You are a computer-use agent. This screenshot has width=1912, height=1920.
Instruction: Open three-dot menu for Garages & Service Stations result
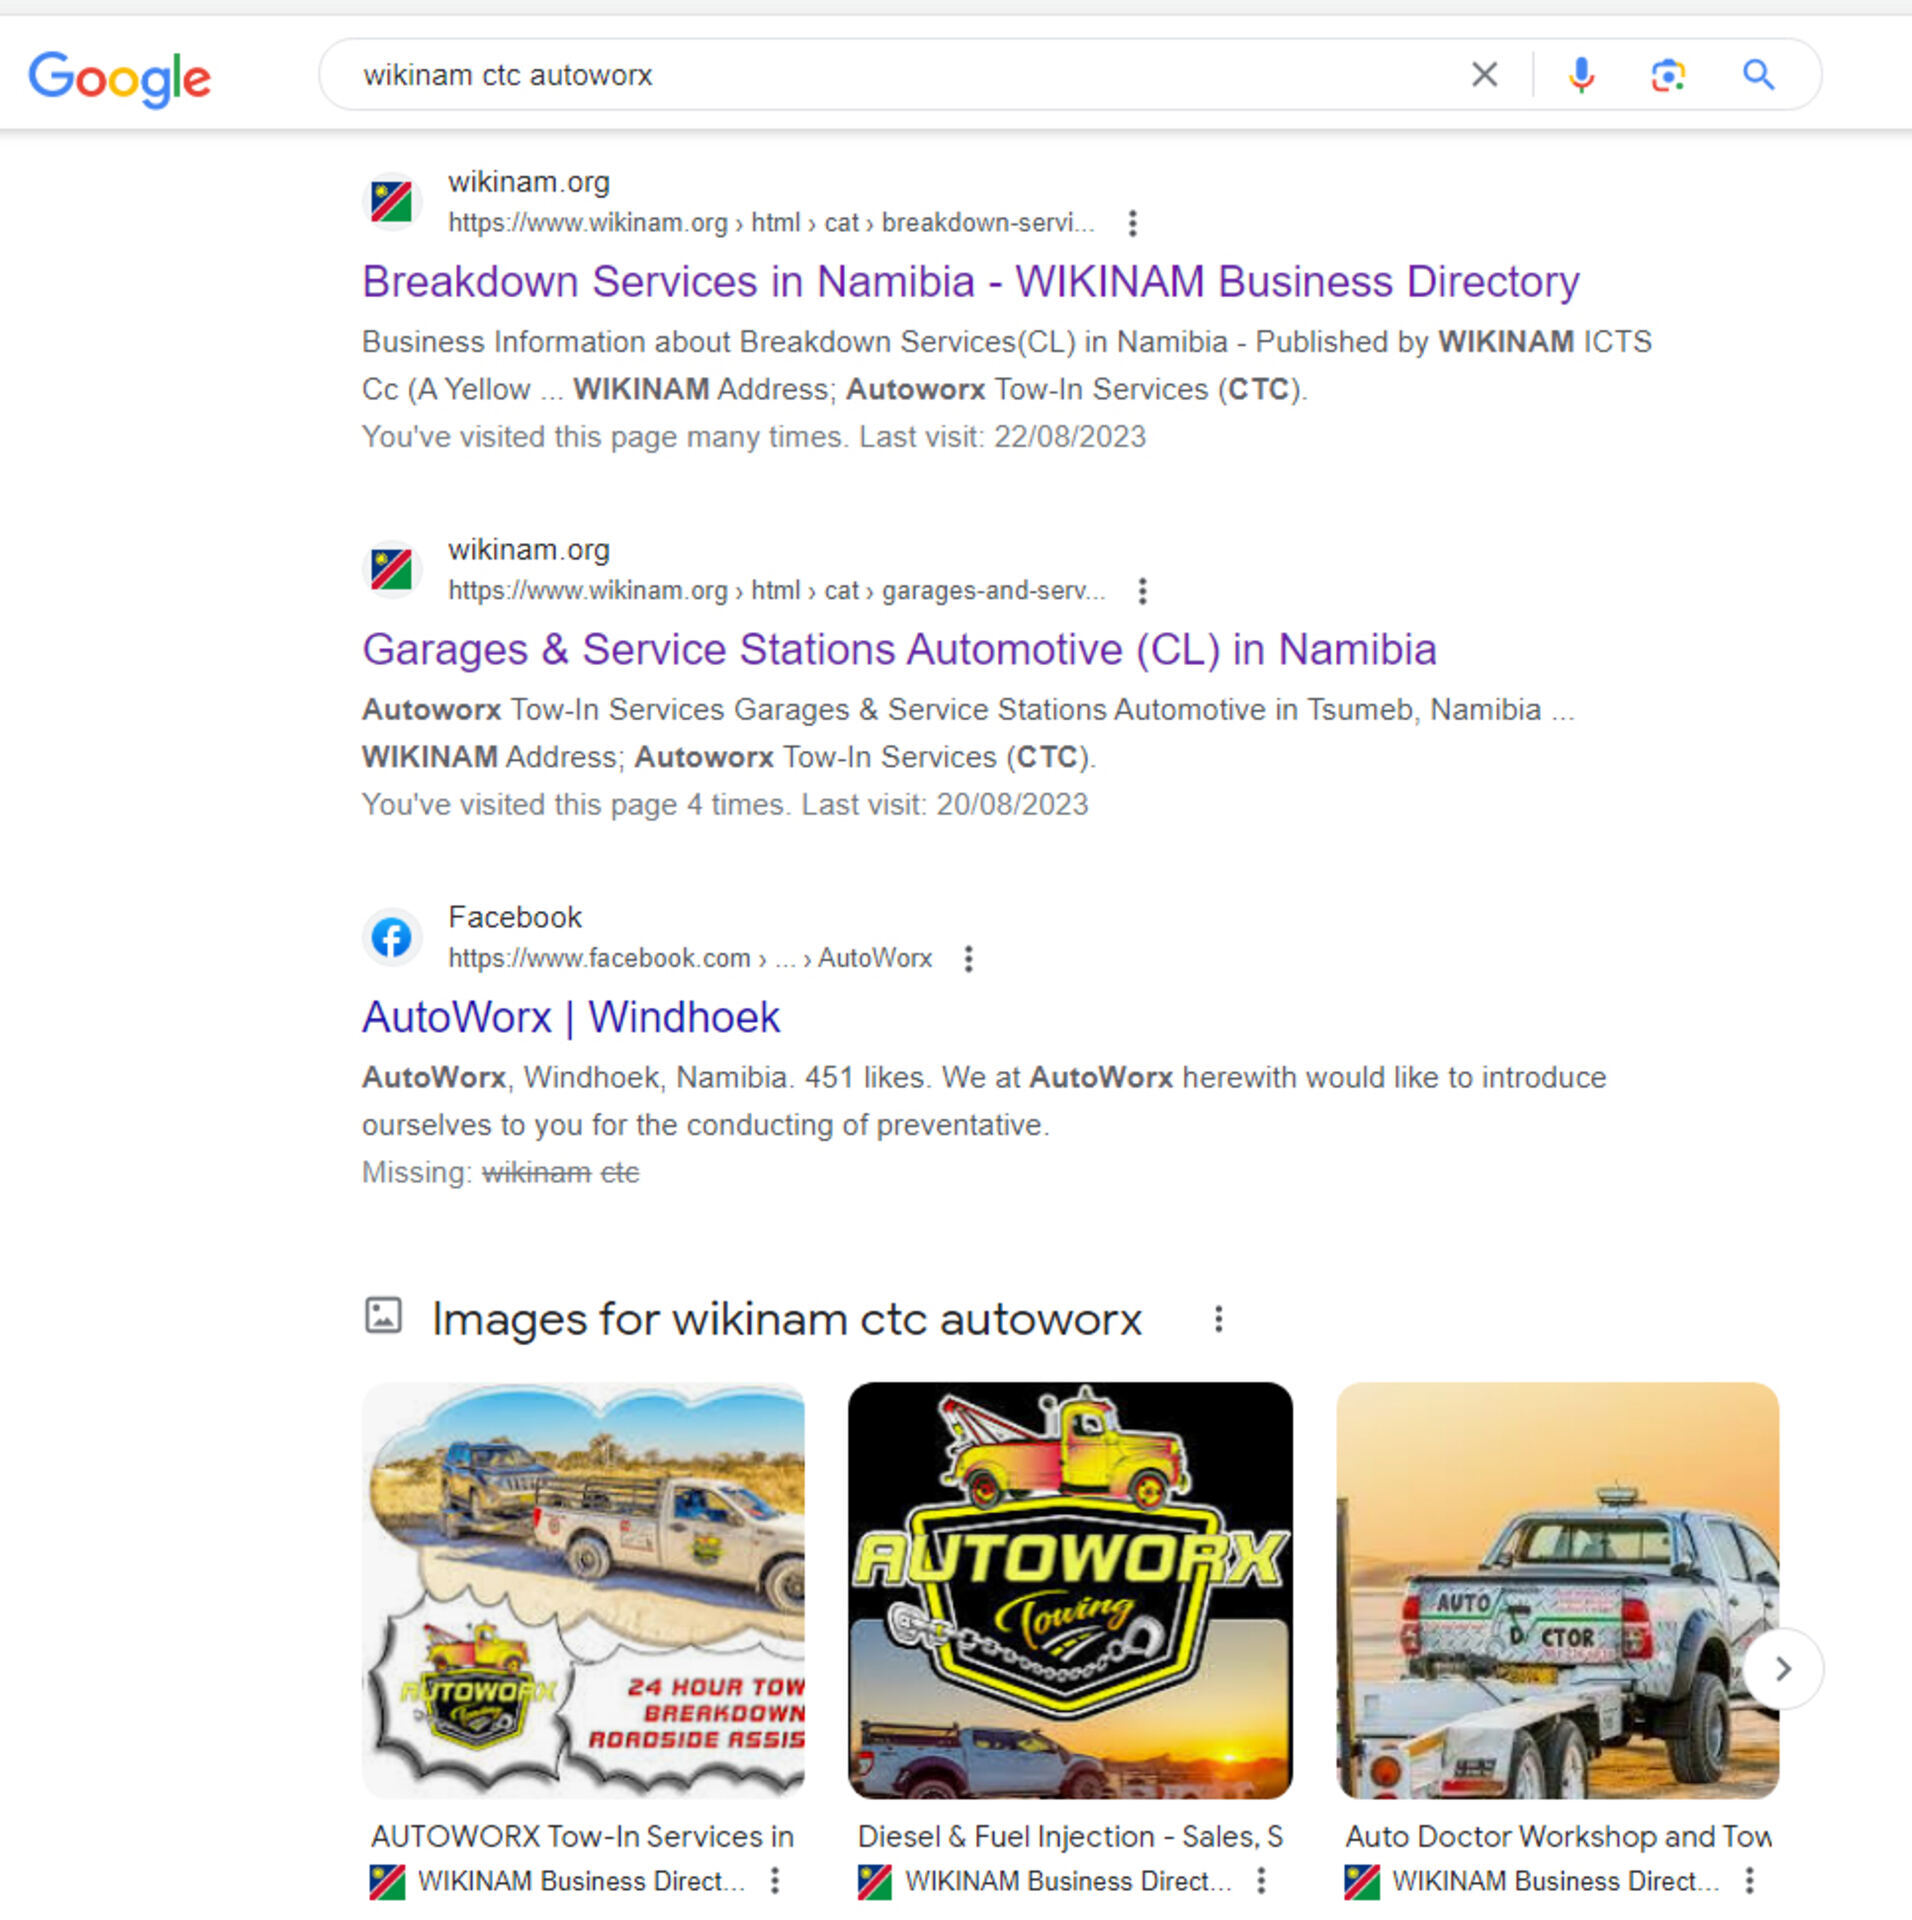pos(1142,591)
